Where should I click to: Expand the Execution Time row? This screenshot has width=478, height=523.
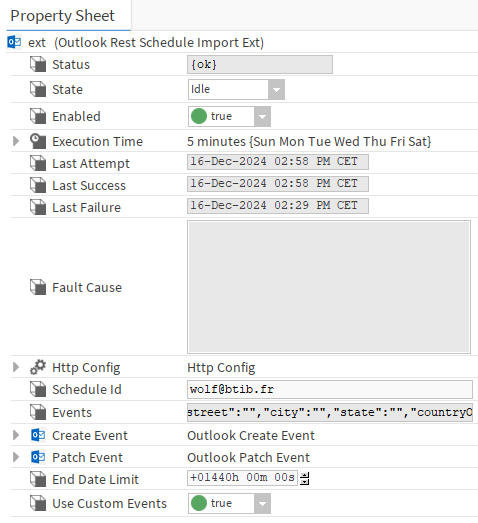(x=16, y=141)
